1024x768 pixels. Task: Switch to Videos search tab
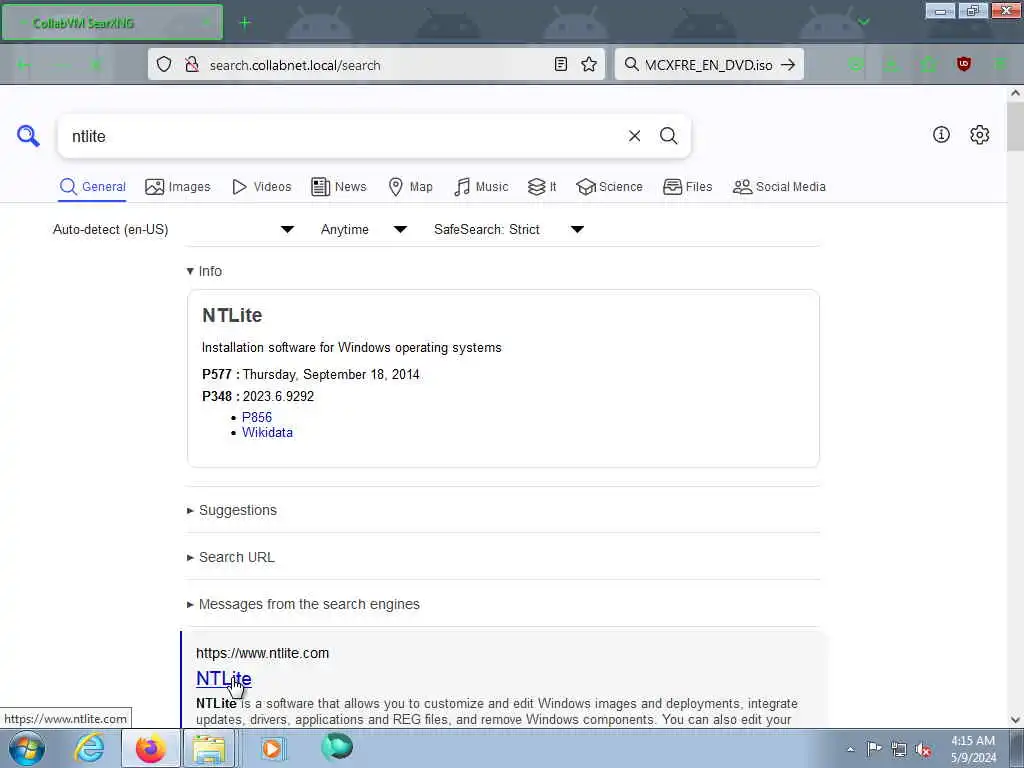[261, 187]
